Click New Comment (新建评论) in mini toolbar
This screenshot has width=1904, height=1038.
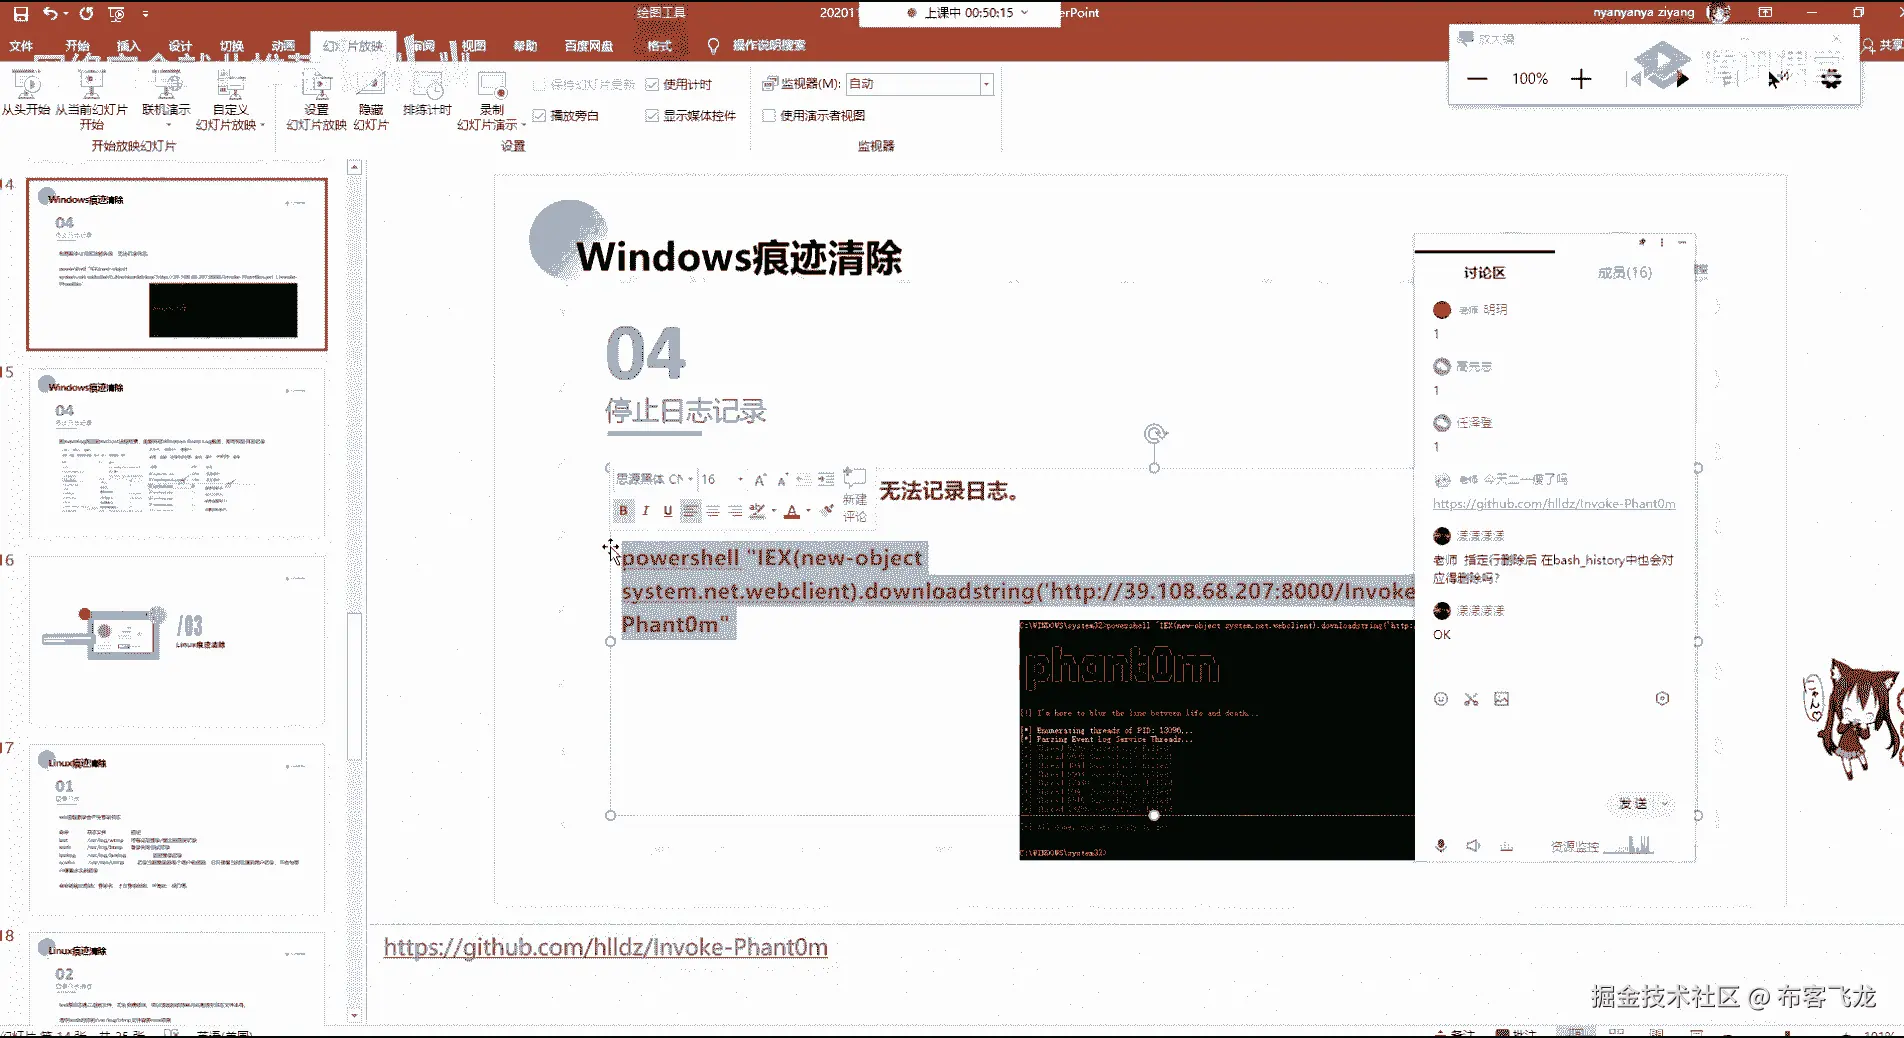(855, 494)
